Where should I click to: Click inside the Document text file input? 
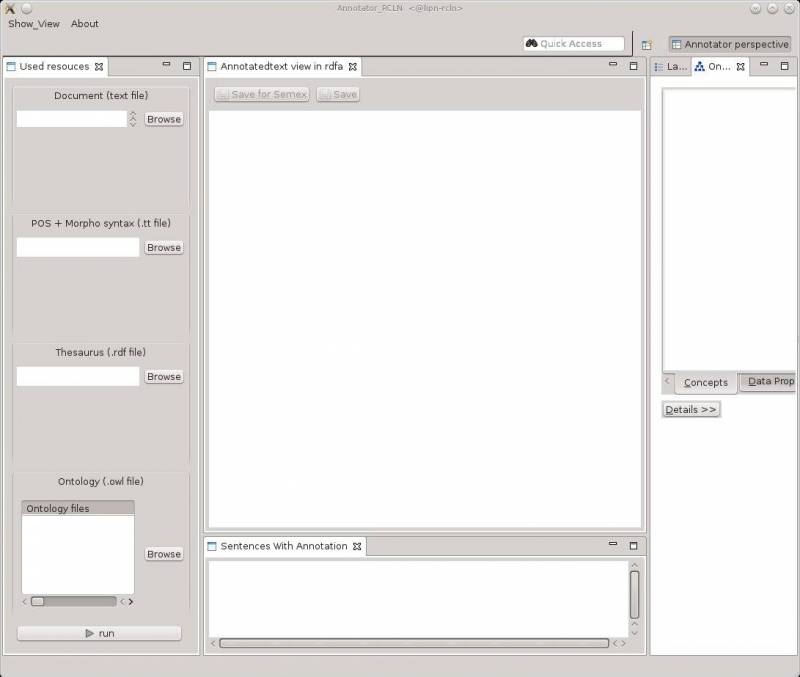pyautogui.click(x=75, y=119)
